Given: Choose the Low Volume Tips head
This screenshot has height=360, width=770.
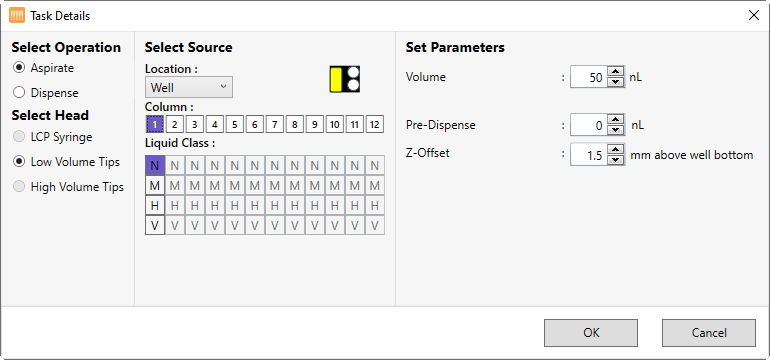Looking at the screenshot, I should click(x=67, y=162).
